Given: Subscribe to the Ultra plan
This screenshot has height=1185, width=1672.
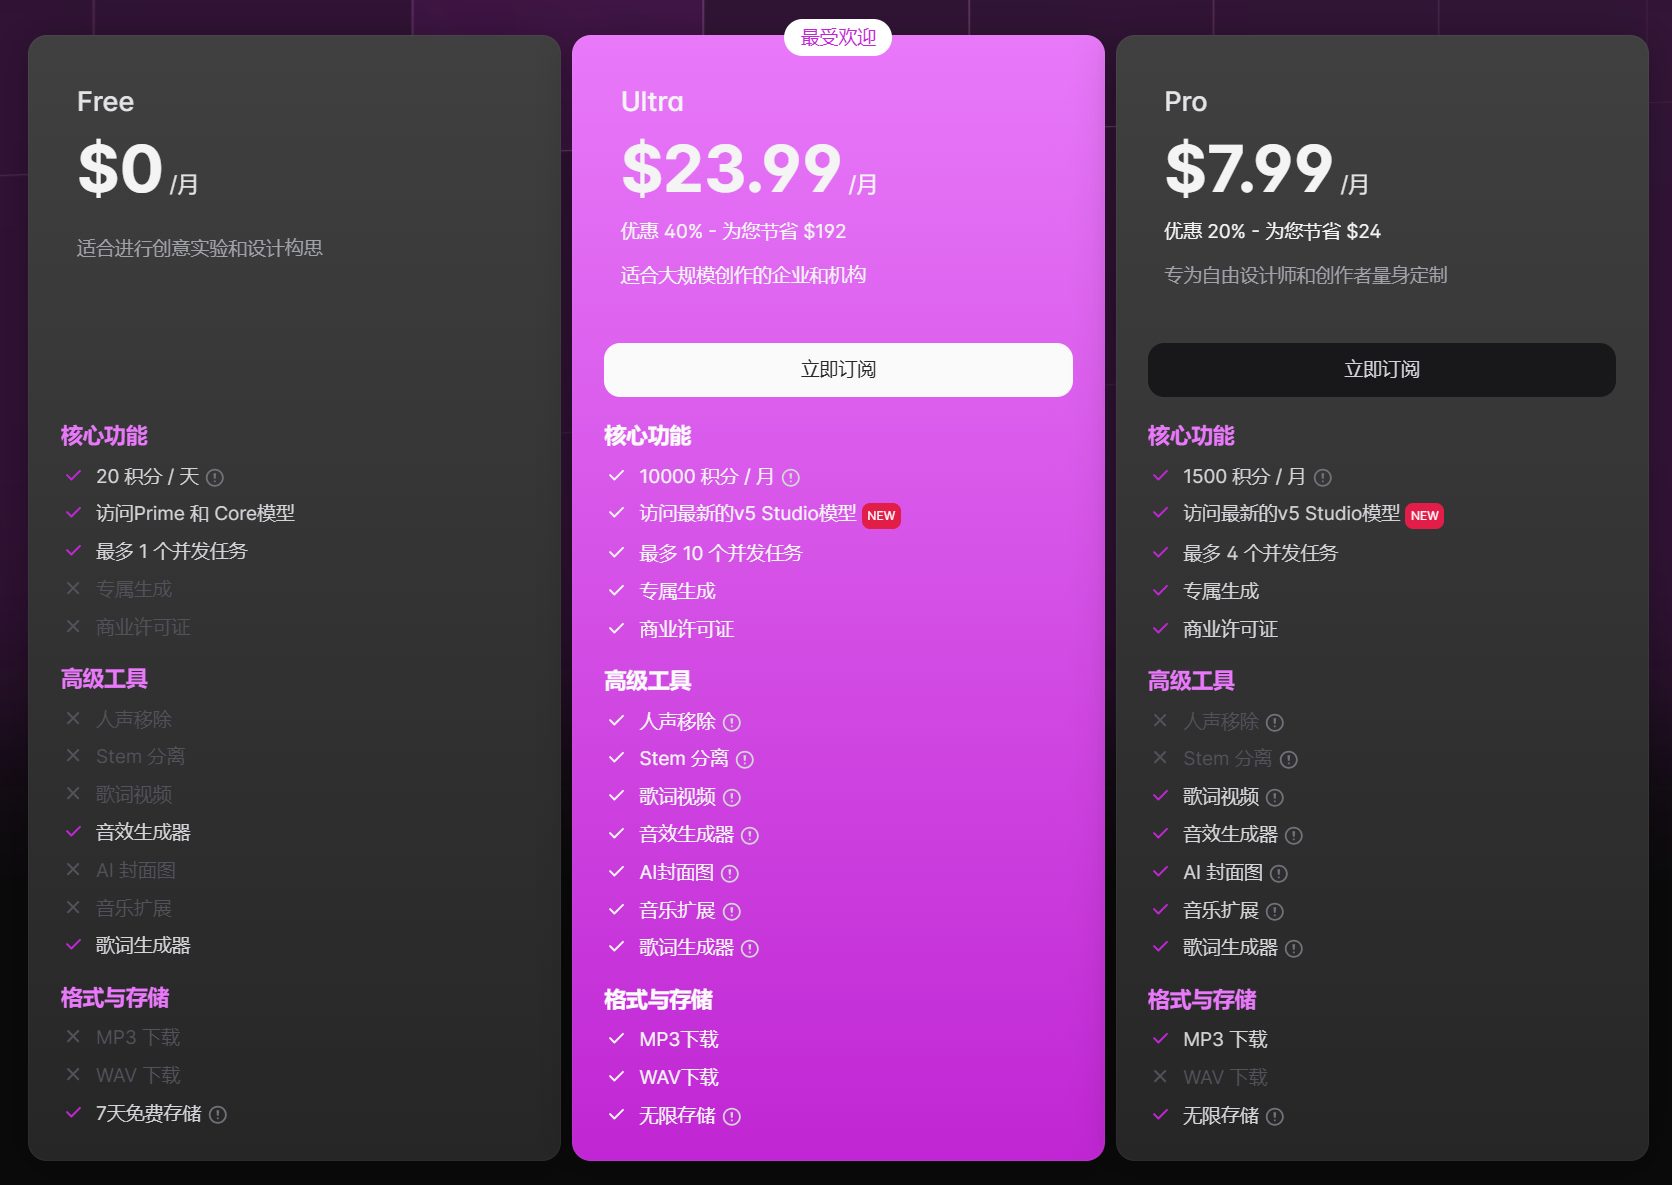Looking at the screenshot, I should [x=838, y=370].
